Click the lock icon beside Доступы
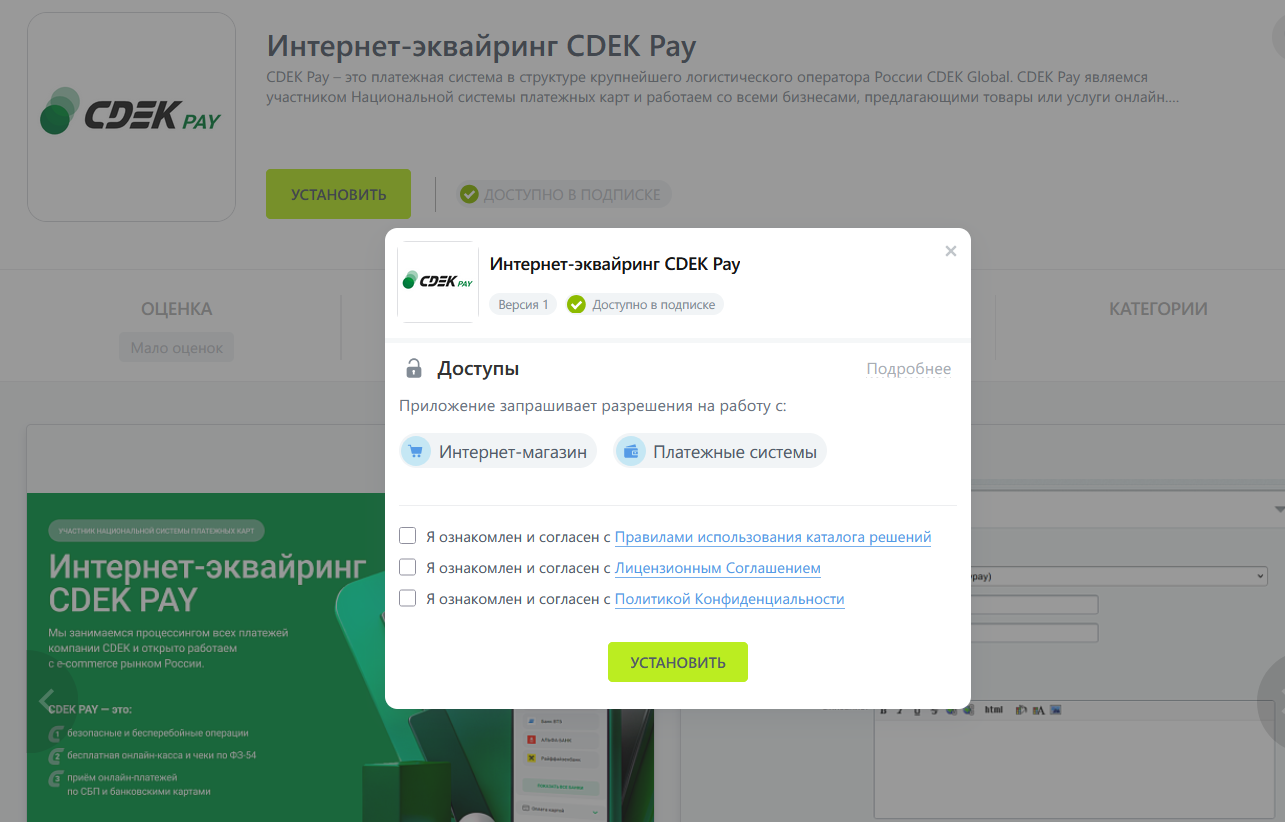Viewport: 1285px width, 822px height. [x=413, y=368]
